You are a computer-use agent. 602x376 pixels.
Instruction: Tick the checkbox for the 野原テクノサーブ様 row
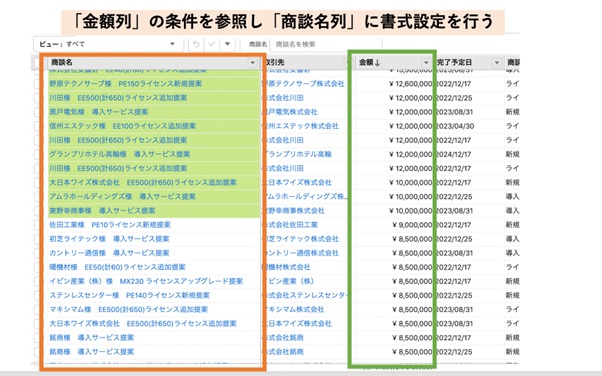click(x=37, y=84)
